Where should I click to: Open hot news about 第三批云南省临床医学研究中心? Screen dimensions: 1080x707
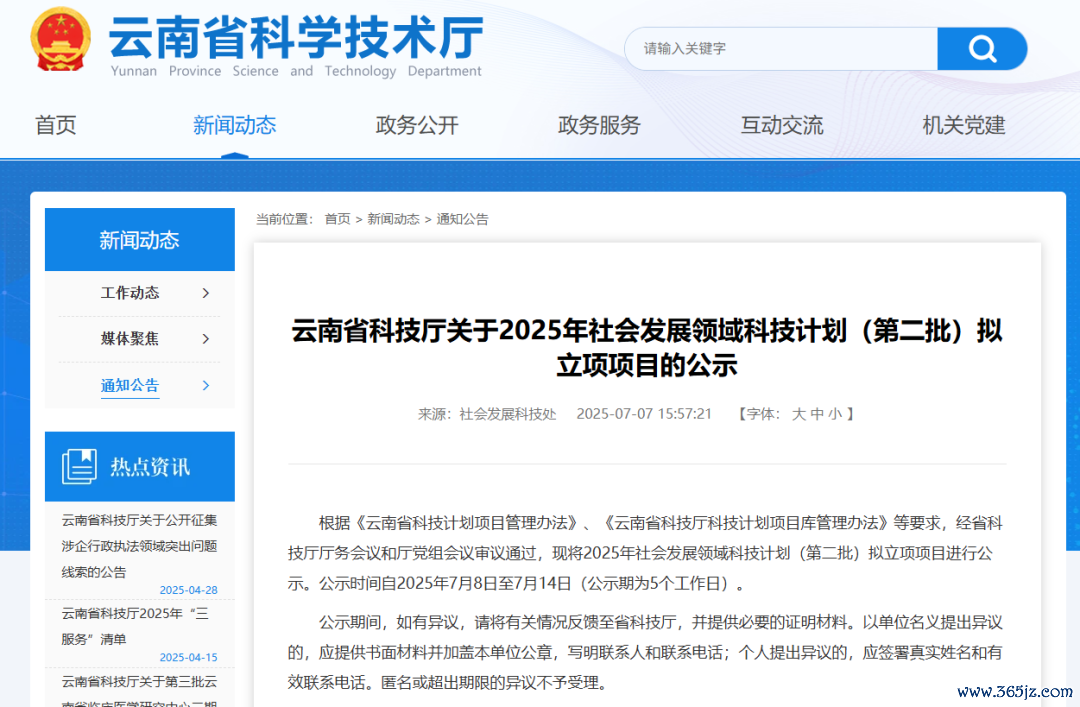tap(139, 691)
